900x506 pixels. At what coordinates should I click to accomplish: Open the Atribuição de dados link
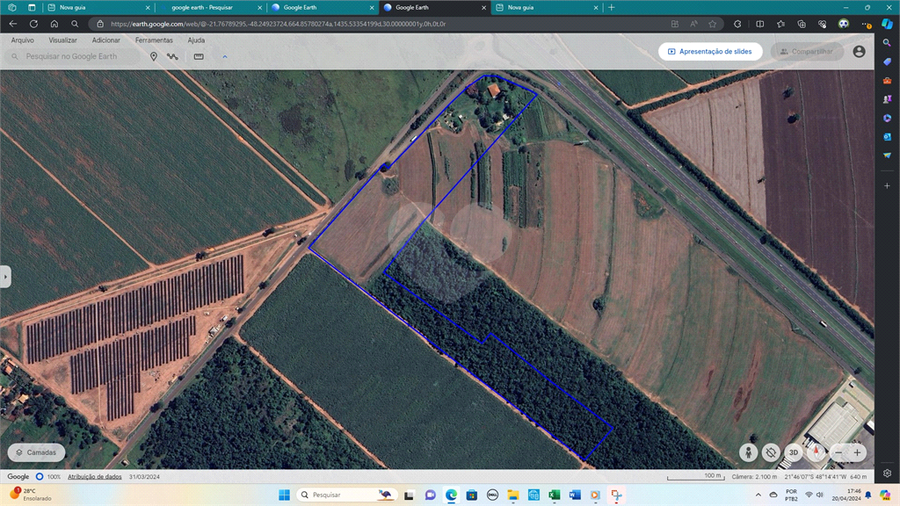tap(95, 477)
